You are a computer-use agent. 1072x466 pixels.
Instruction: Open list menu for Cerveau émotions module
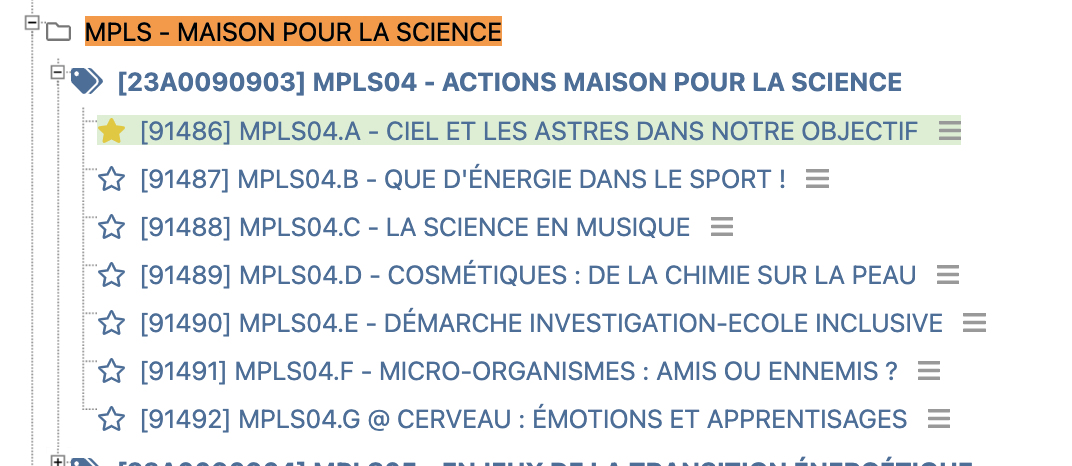click(x=939, y=419)
